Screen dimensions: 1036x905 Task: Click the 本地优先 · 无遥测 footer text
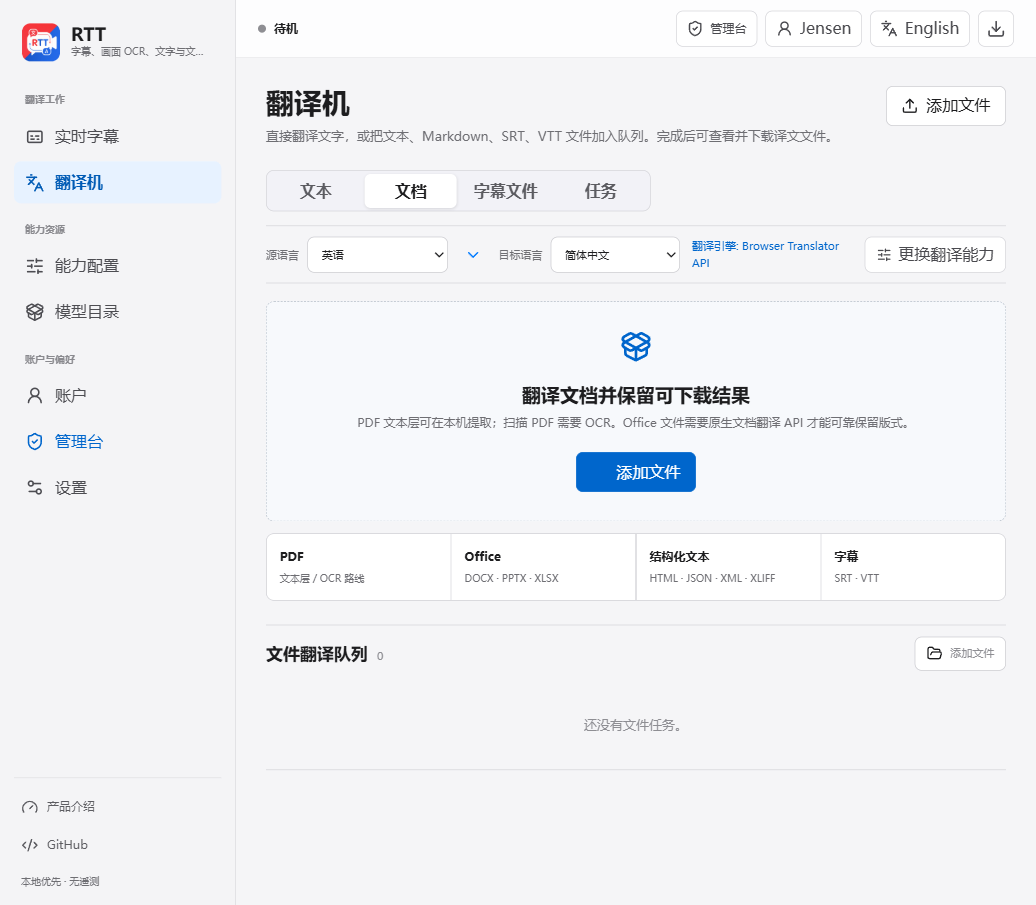pyautogui.click(x=60, y=882)
